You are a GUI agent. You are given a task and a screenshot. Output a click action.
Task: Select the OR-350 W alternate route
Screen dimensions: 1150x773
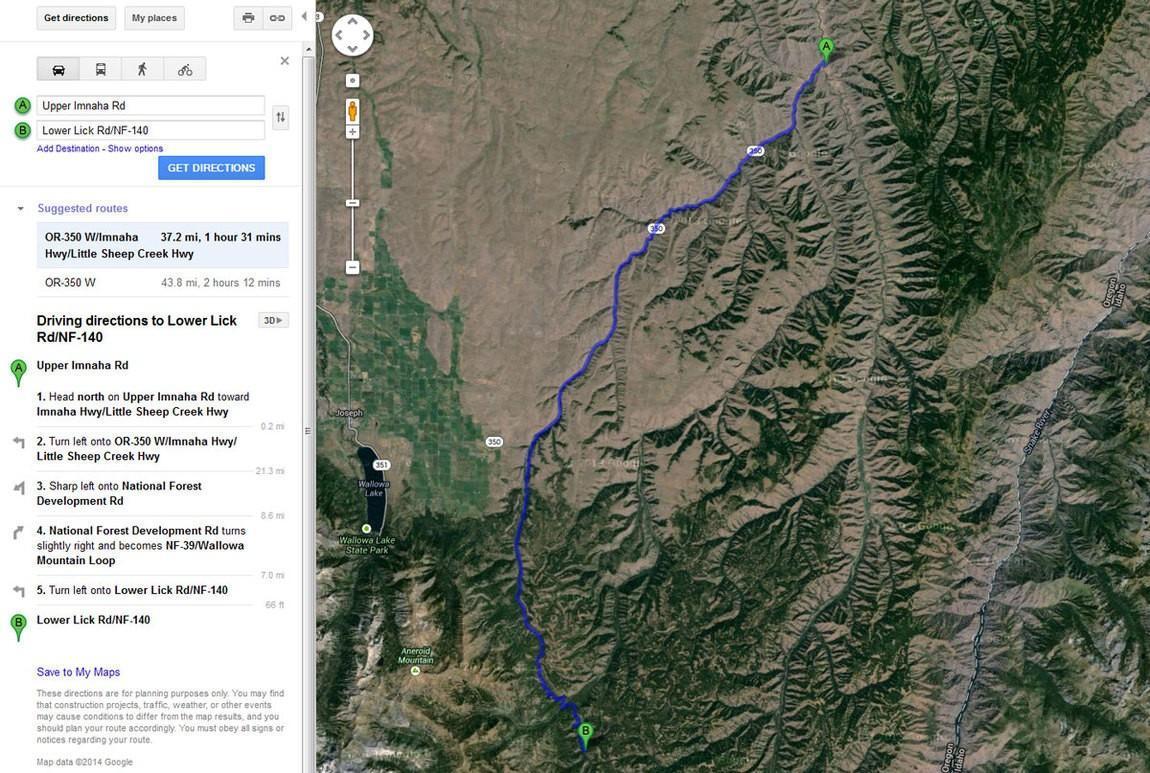tap(162, 282)
